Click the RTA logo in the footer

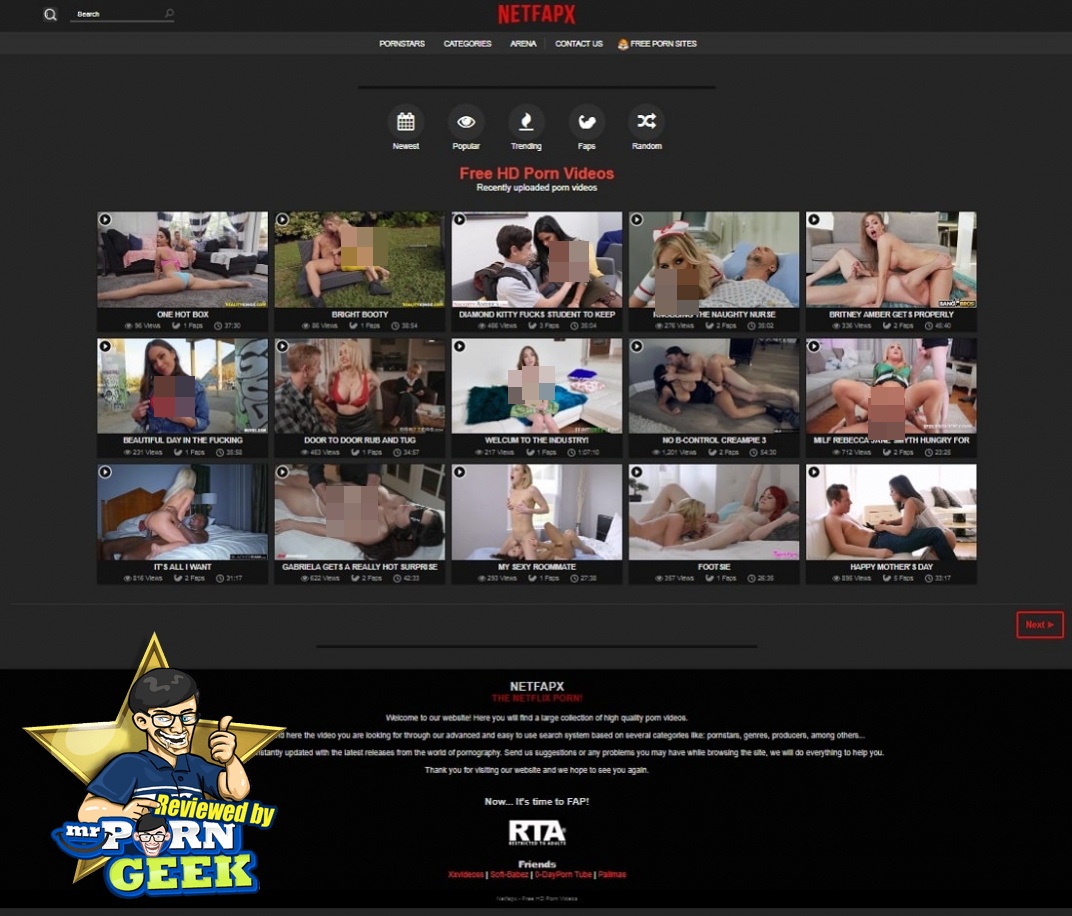click(x=537, y=833)
